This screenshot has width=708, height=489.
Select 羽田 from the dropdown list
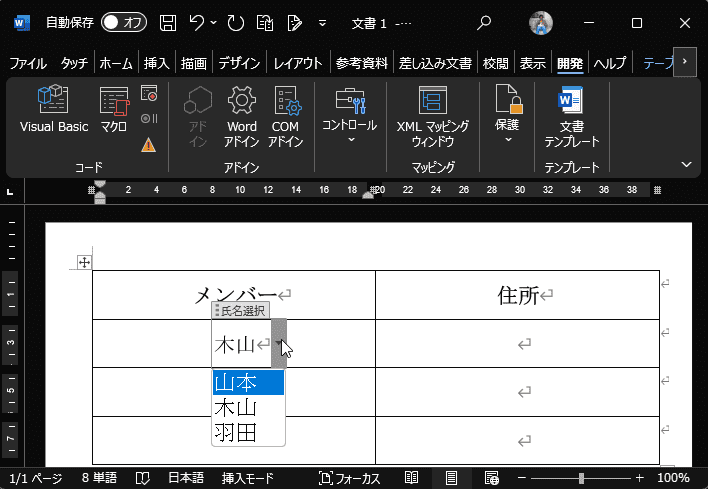pyautogui.click(x=237, y=432)
